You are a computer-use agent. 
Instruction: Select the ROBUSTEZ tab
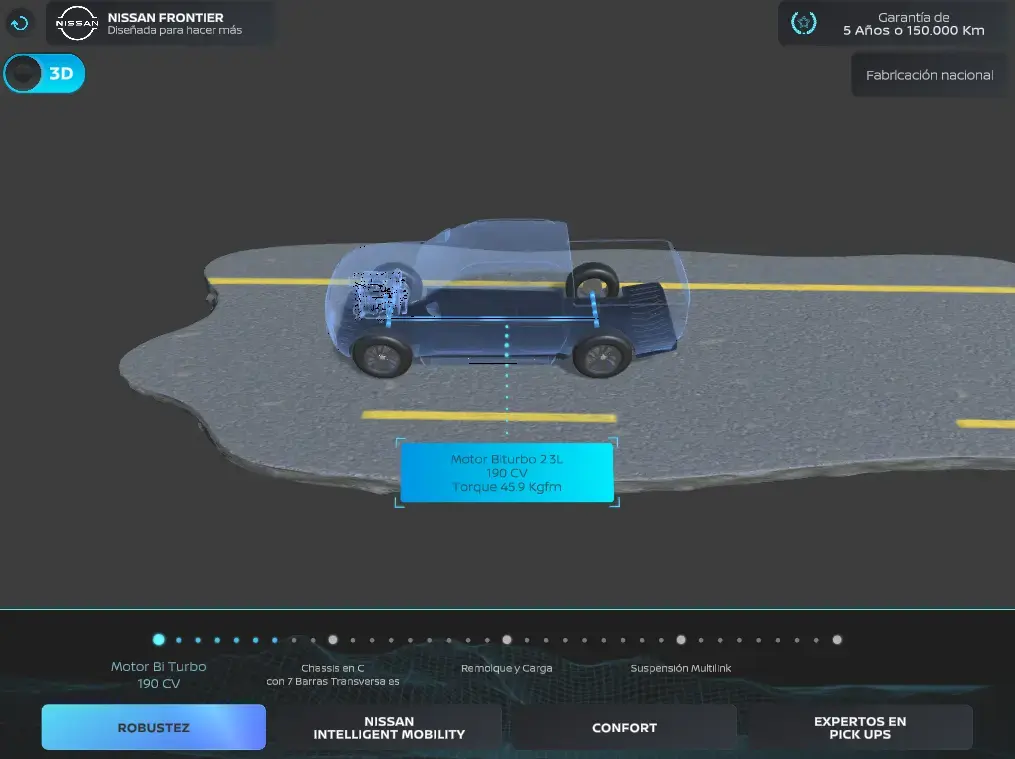point(153,727)
